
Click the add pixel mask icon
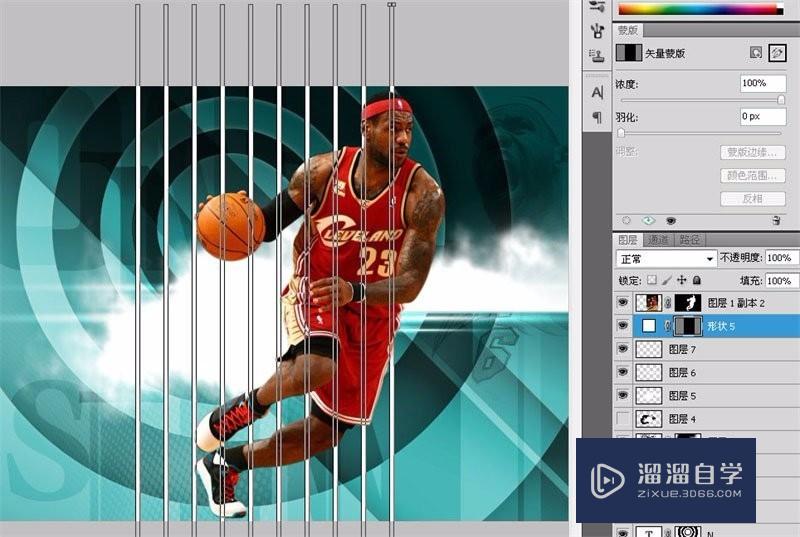[756, 53]
